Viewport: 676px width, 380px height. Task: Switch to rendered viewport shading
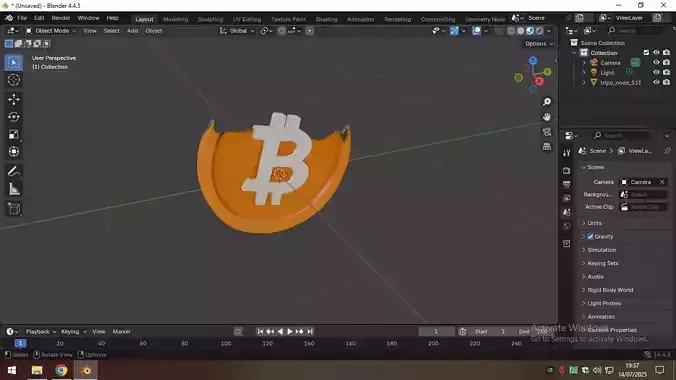pos(540,31)
